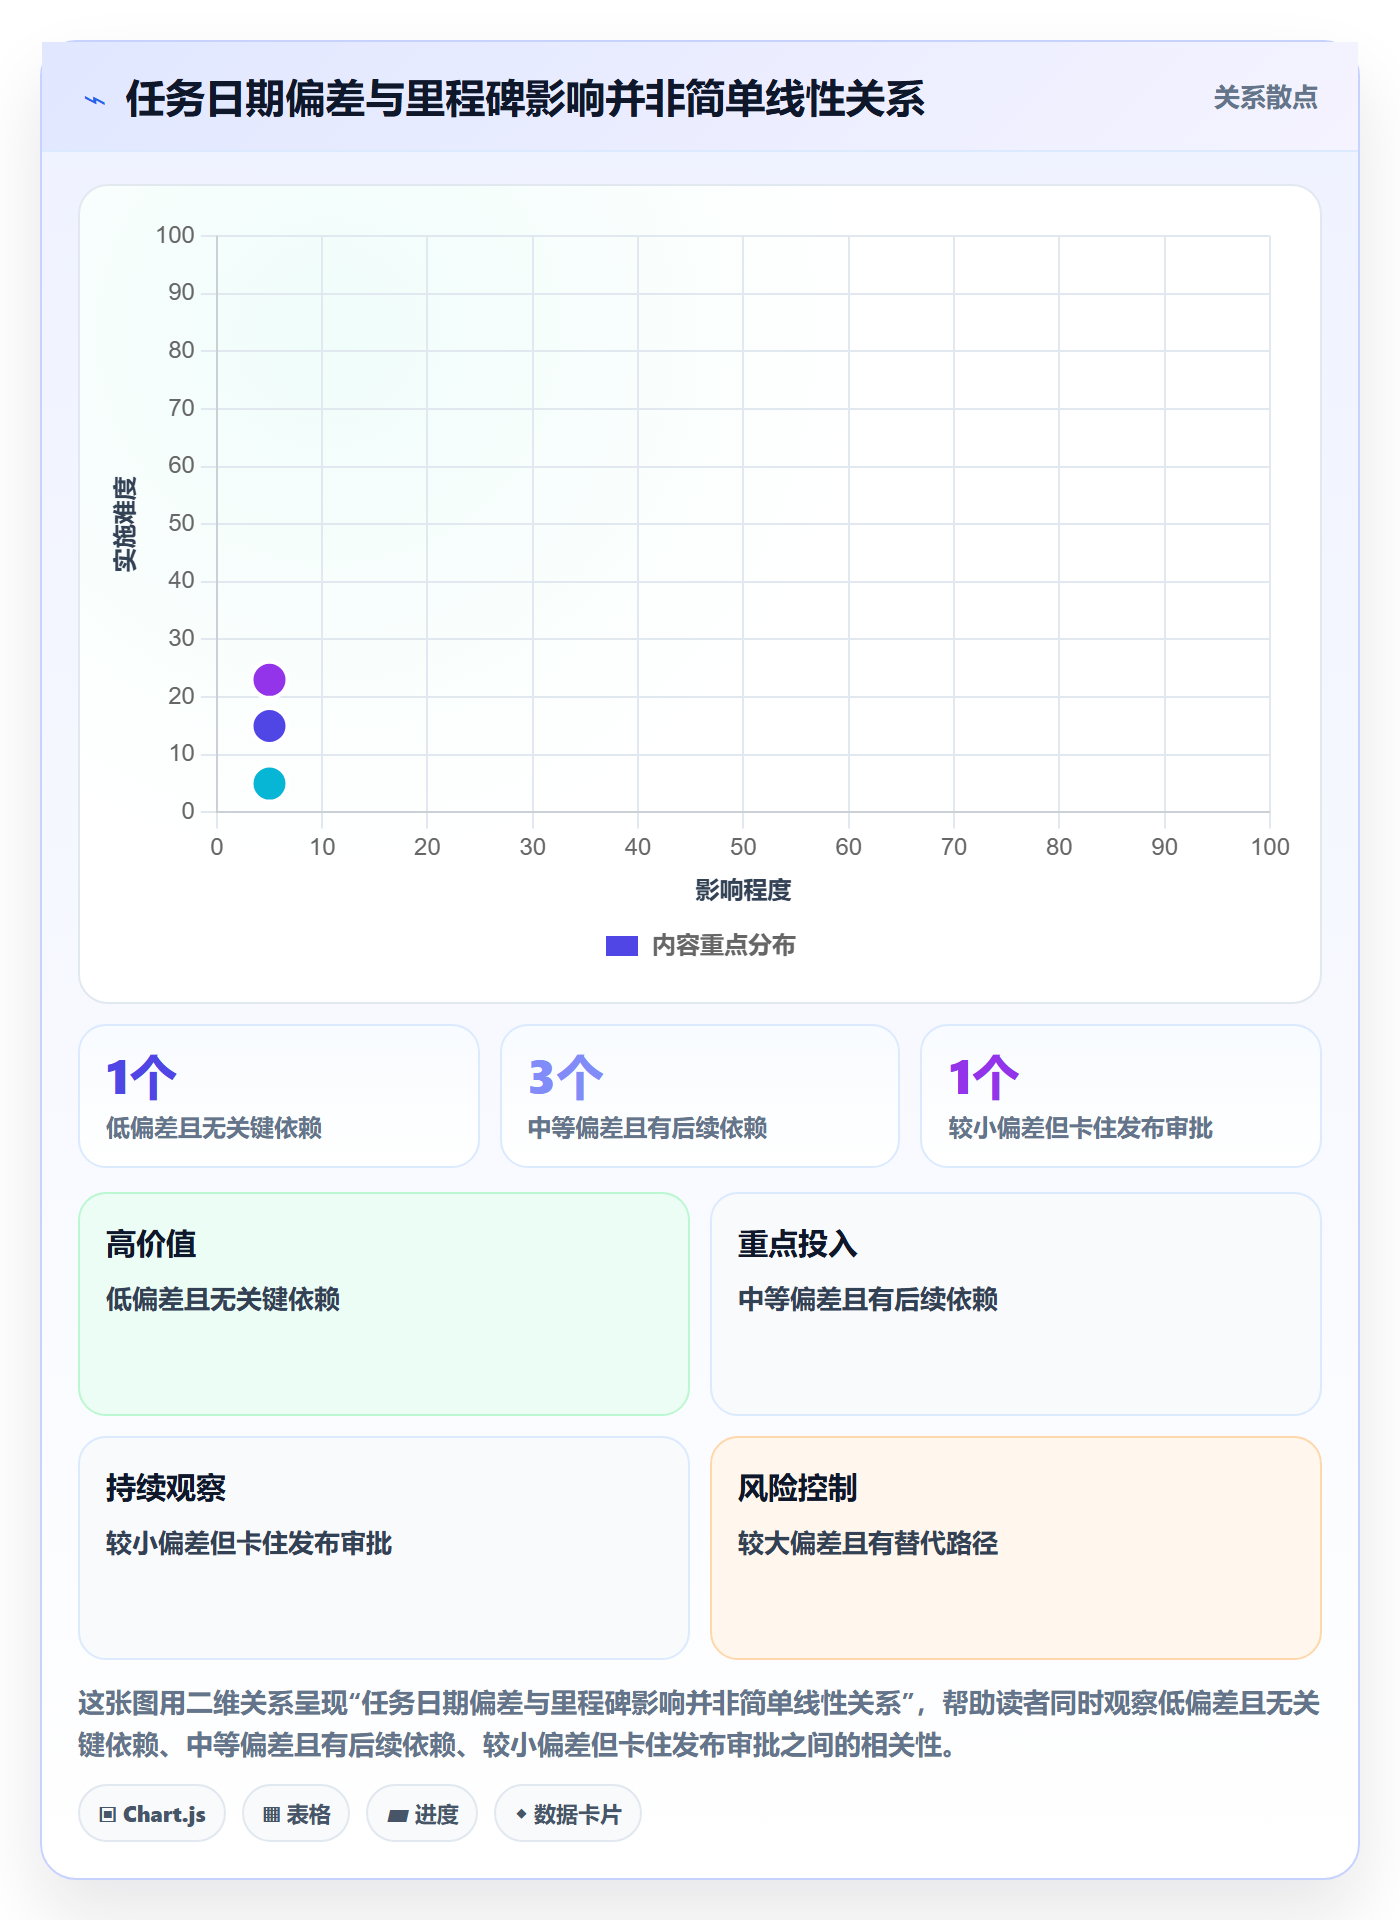Click the 1个 value above 低偏差且无关键依赖
Screen dimensions: 1400x1920
[141, 1078]
